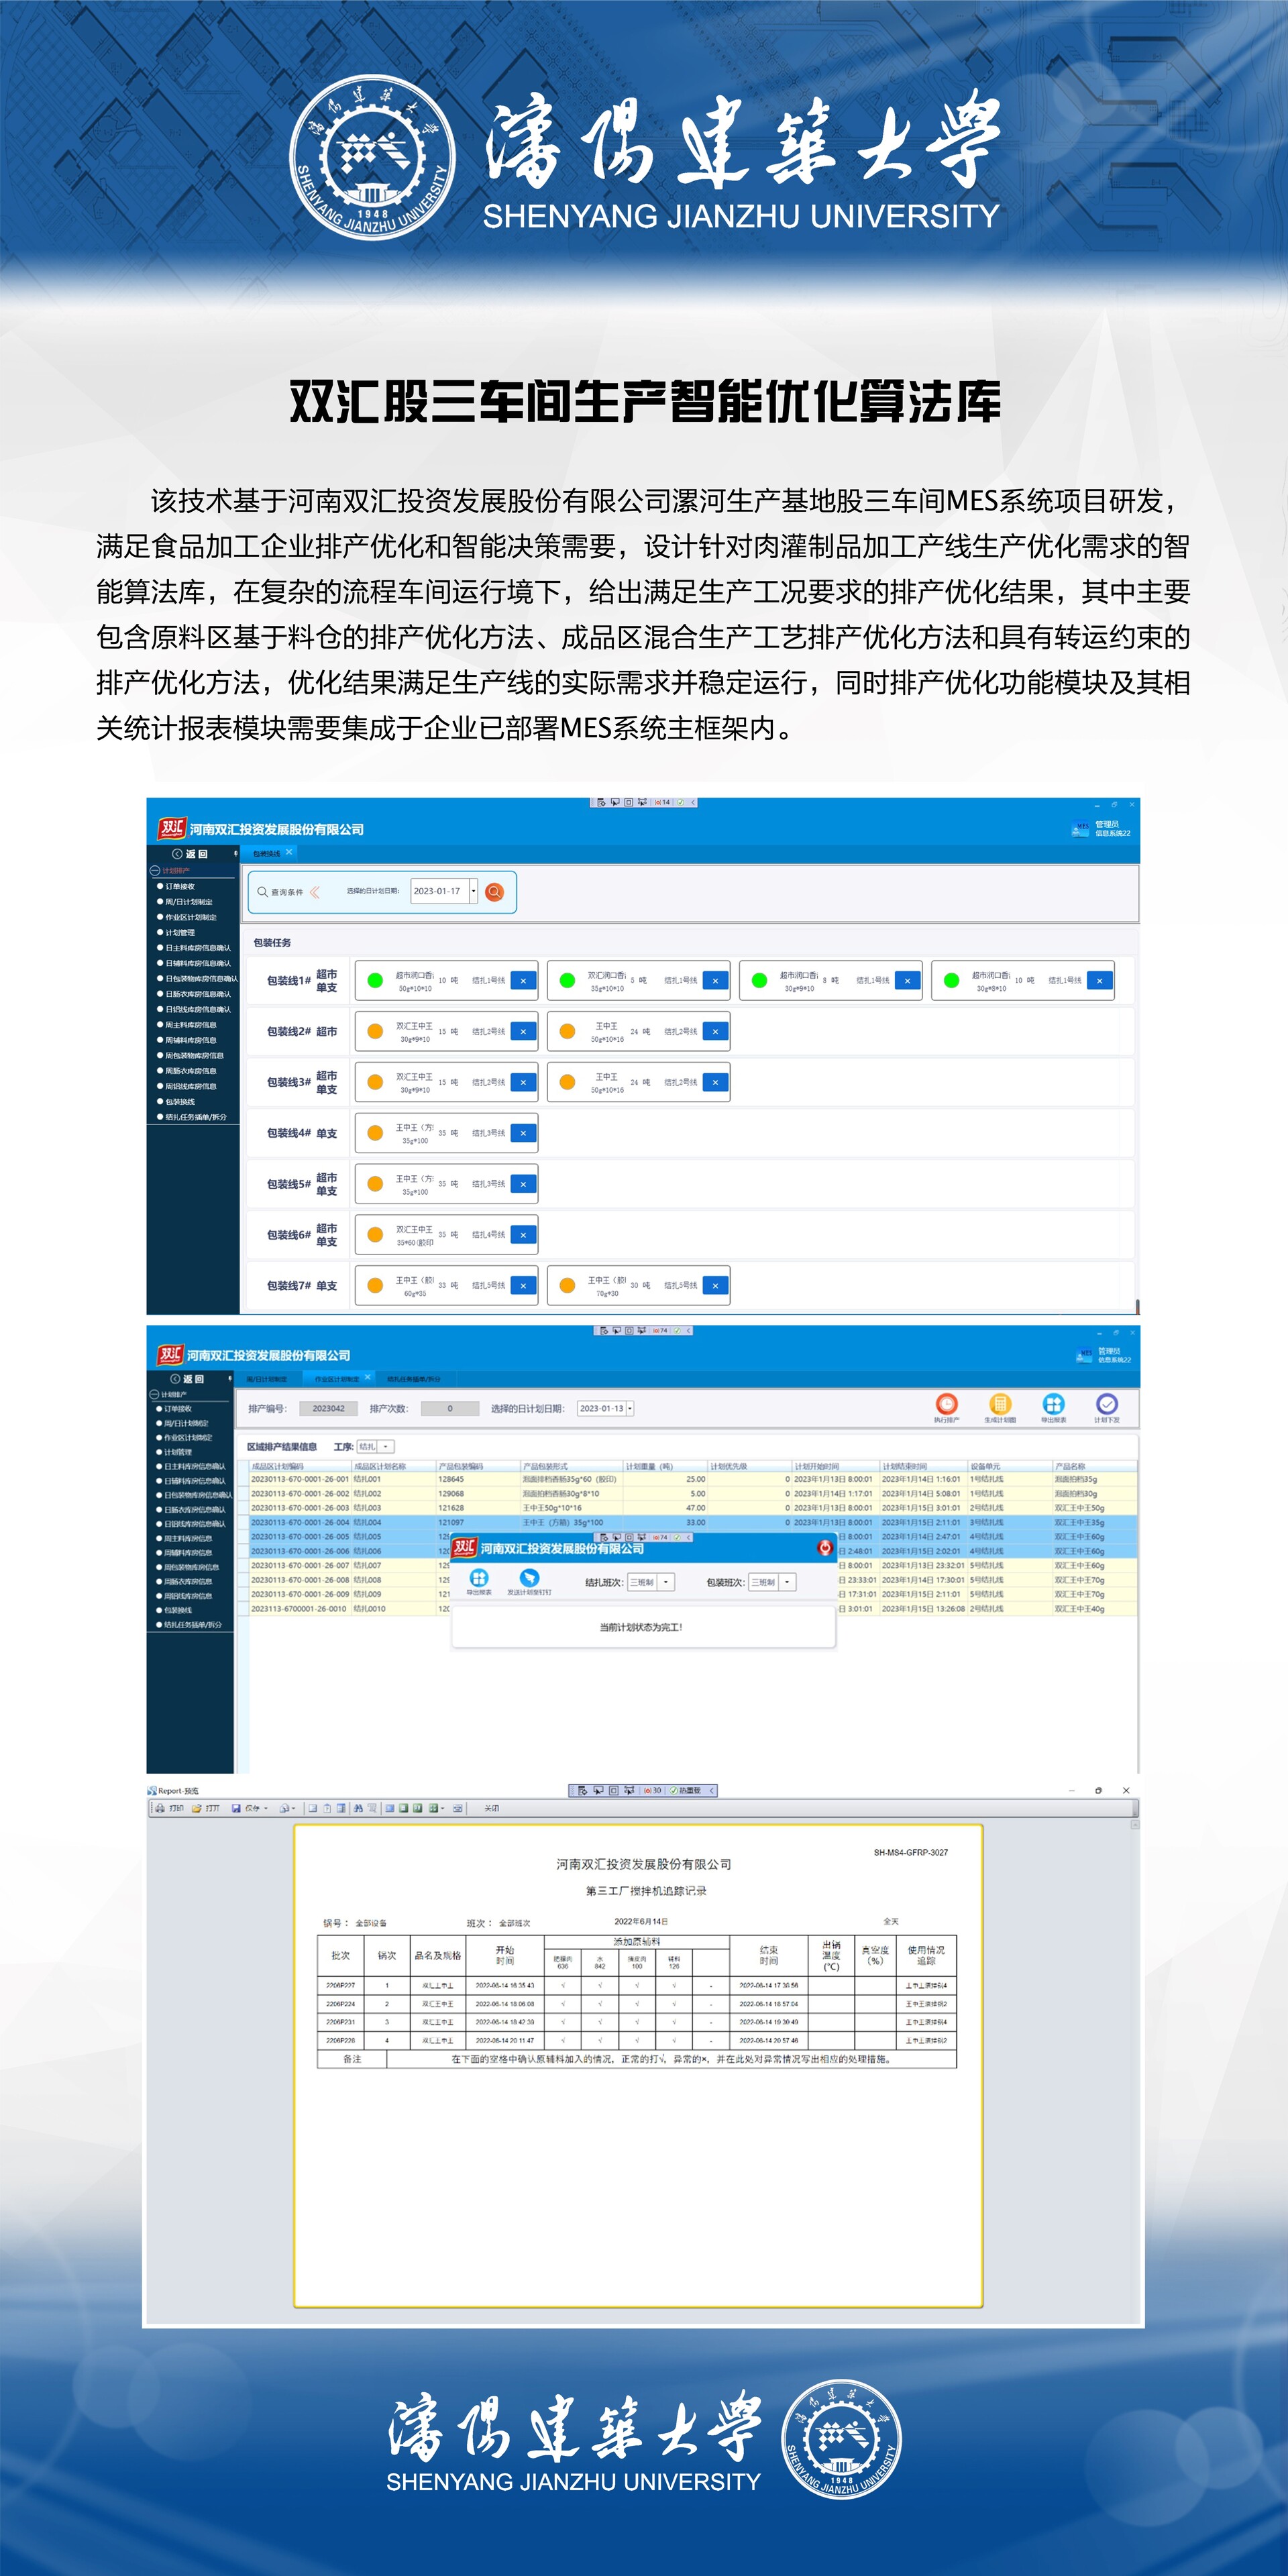This screenshot has width=1288, height=2576.
Task: Click blue X on the 包装线4# task card
Action: pos(523,1133)
